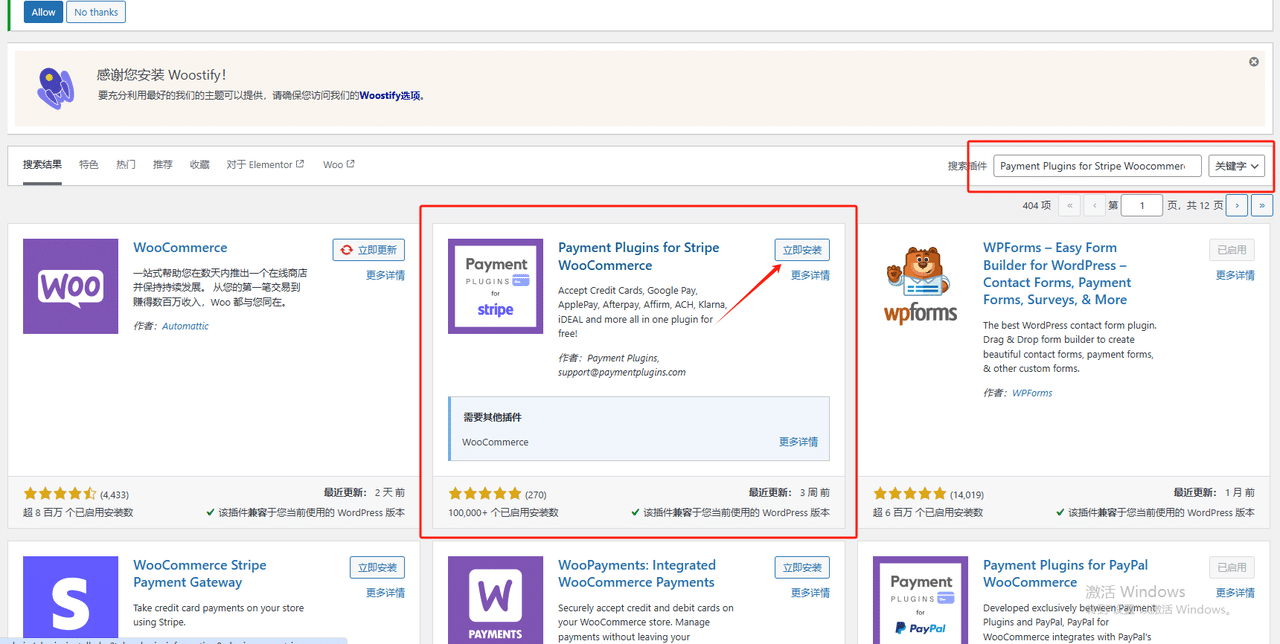This screenshot has width=1280, height=644.
Task: Open the Woostify选项 link
Action: tap(390, 96)
